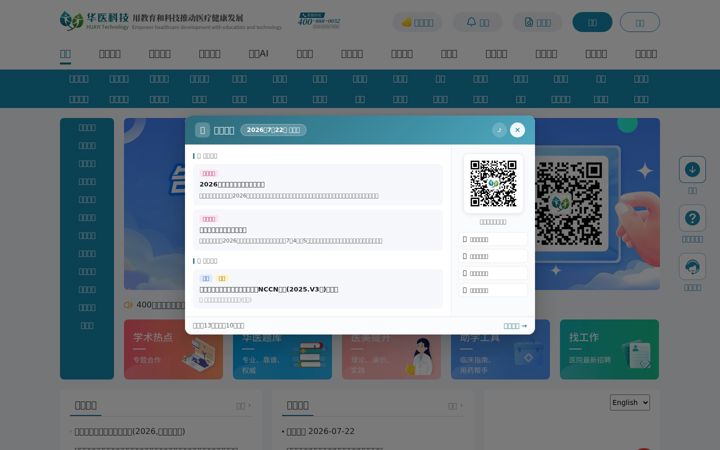
Task: Click the 2026-7-22 date pill in popup header
Action: [x=273, y=130]
